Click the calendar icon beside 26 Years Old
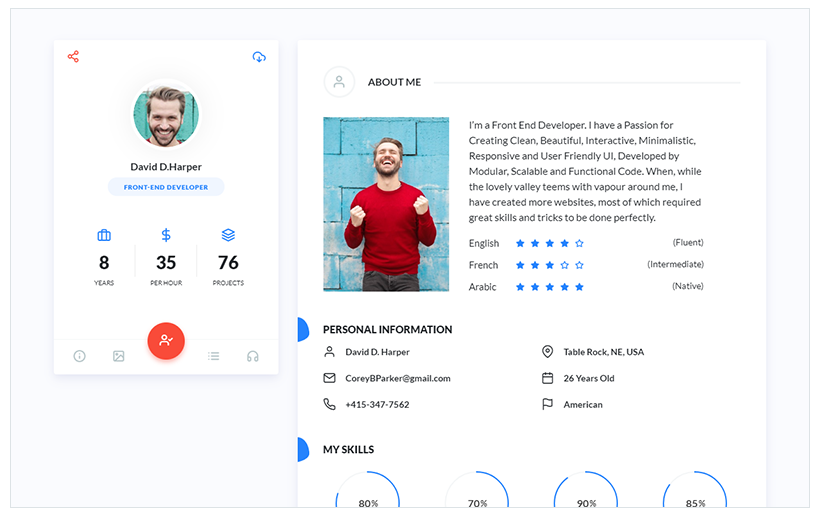This screenshot has height=521, width=818. coord(547,378)
